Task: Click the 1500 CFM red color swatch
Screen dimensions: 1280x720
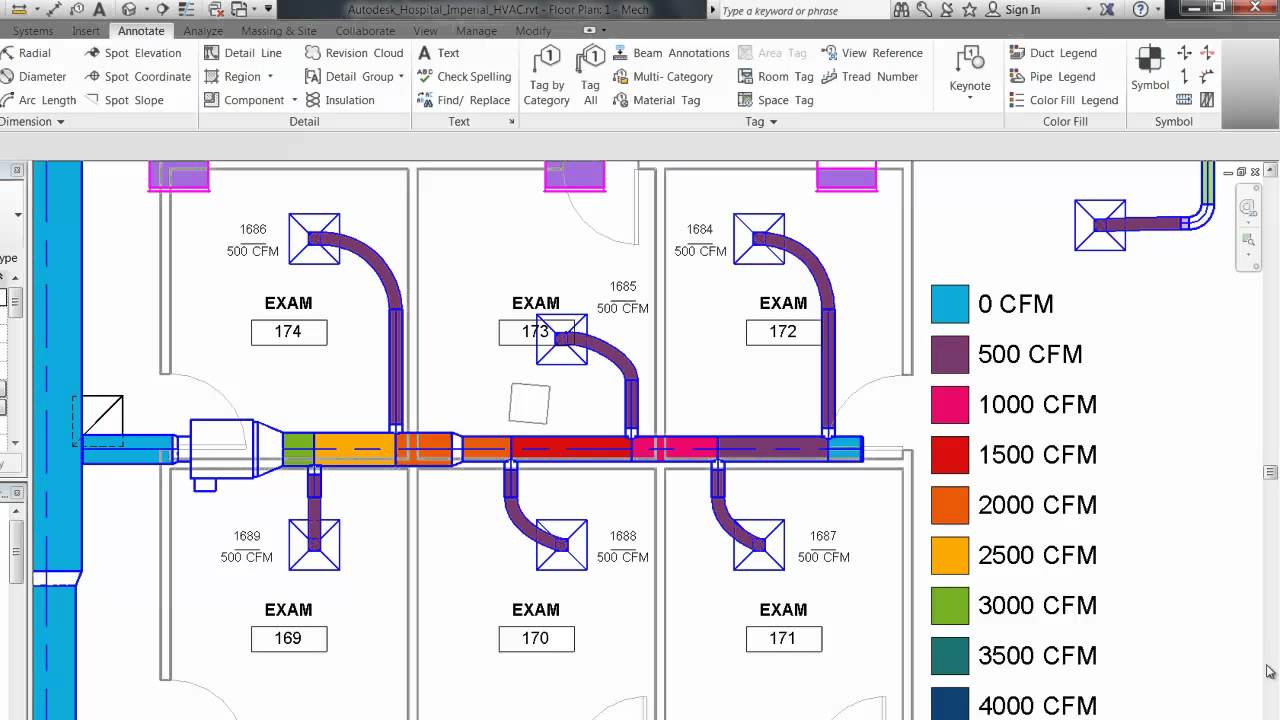Action: coord(949,455)
